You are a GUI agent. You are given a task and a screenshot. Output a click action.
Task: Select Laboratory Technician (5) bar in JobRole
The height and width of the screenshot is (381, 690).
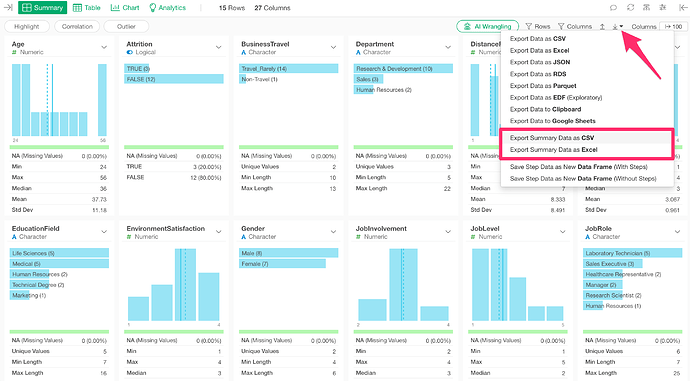coord(632,253)
